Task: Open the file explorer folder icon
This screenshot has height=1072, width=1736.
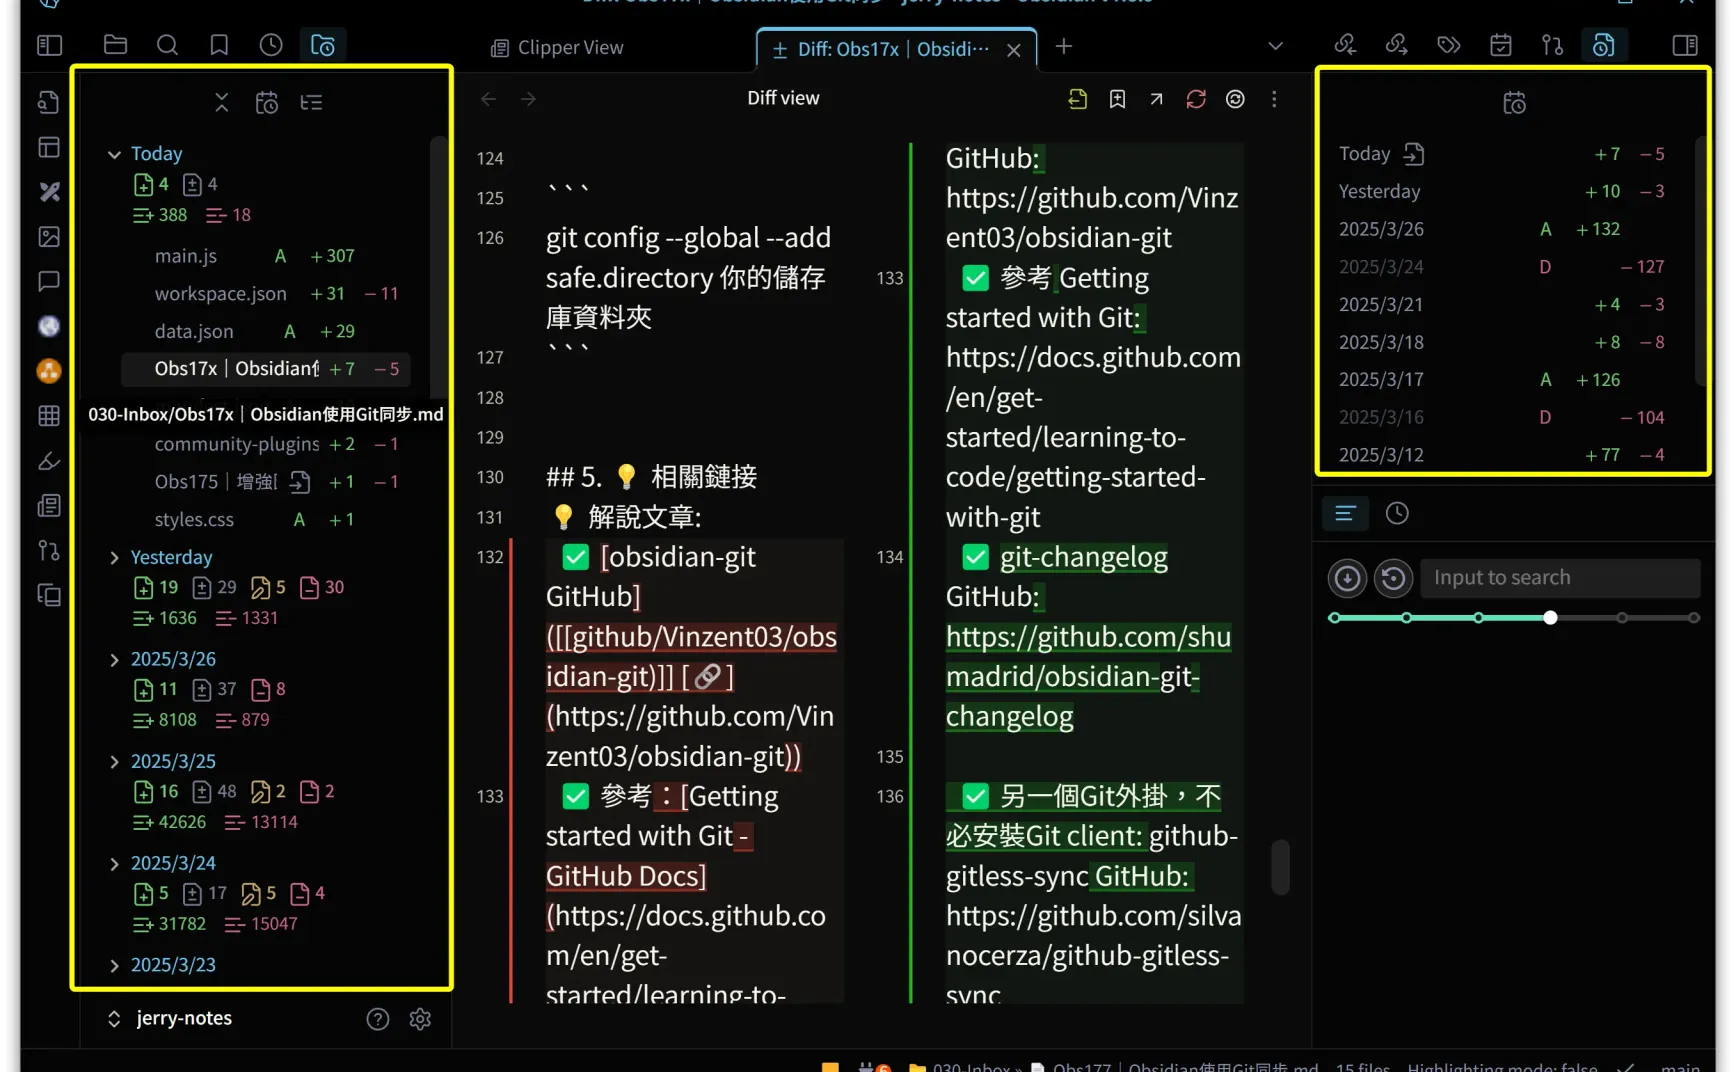Action: (x=115, y=45)
